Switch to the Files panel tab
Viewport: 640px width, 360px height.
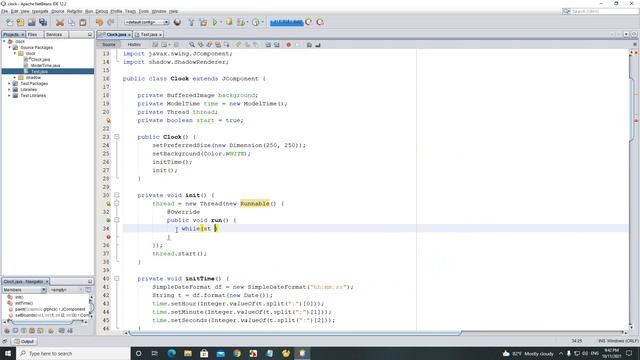[x=33, y=35]
